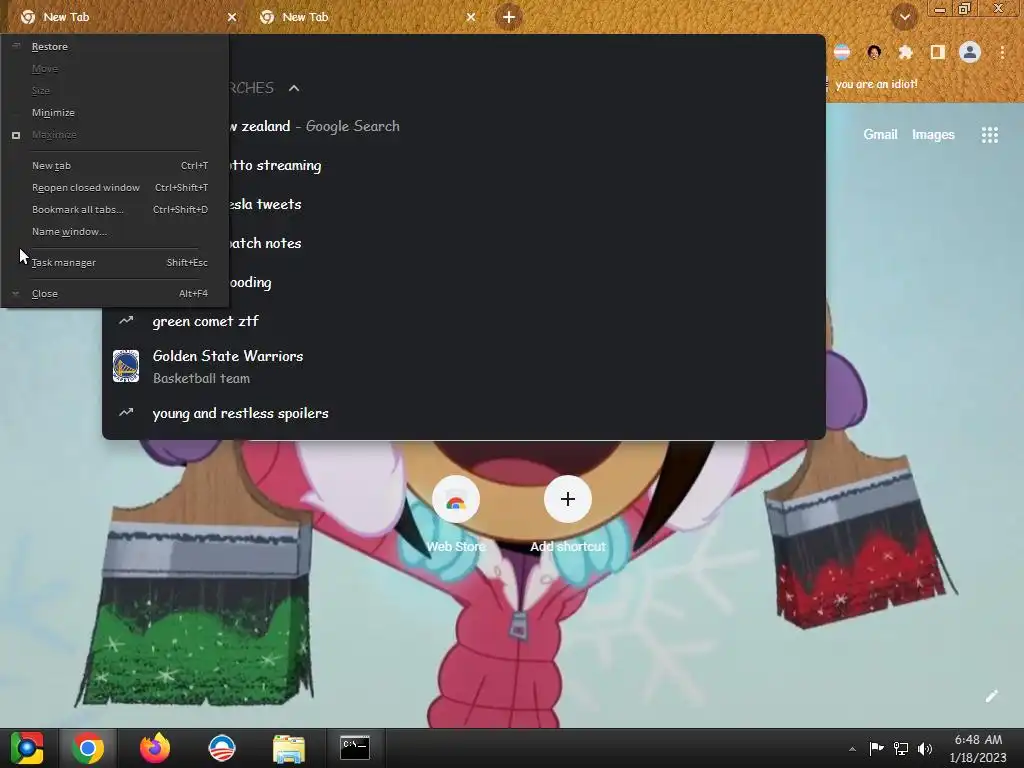Open the Web Store shortcut
The width and height of the screenshot is (1024, 768).
click(x=456, y=515)
